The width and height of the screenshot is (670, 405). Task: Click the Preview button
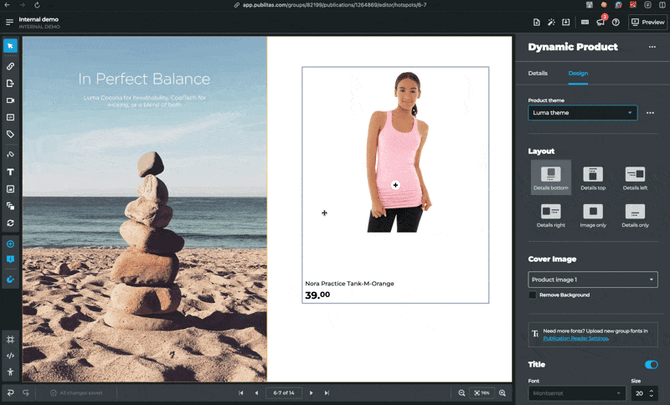coord(647,22)
